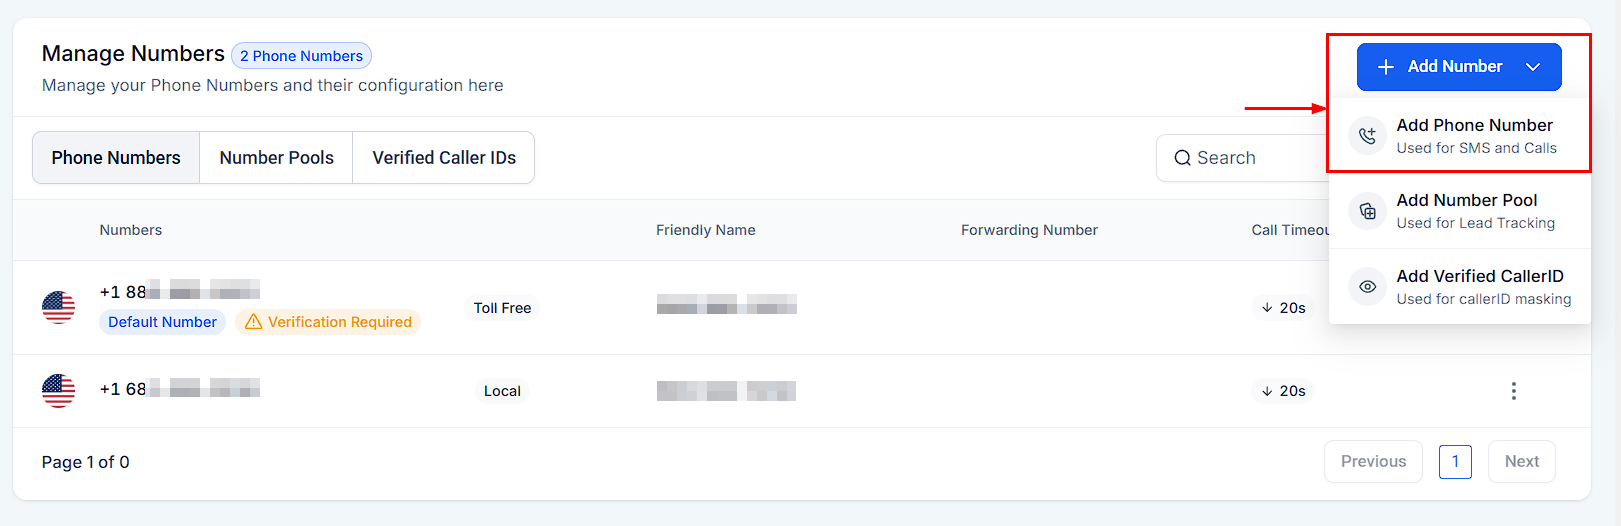Click the plus icon on Add Number
Screen dimensions: 1621x526
[1386, 67]
